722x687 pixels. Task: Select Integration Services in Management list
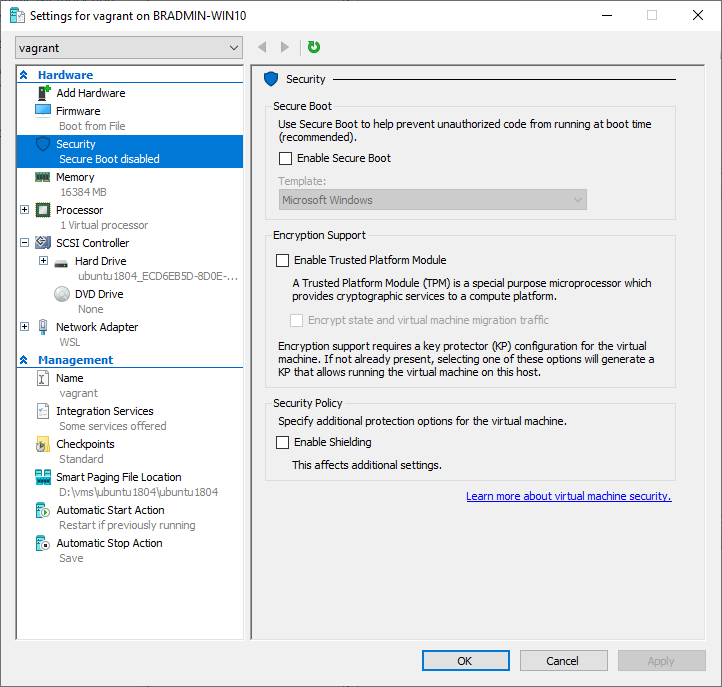(x=104, y=411)
